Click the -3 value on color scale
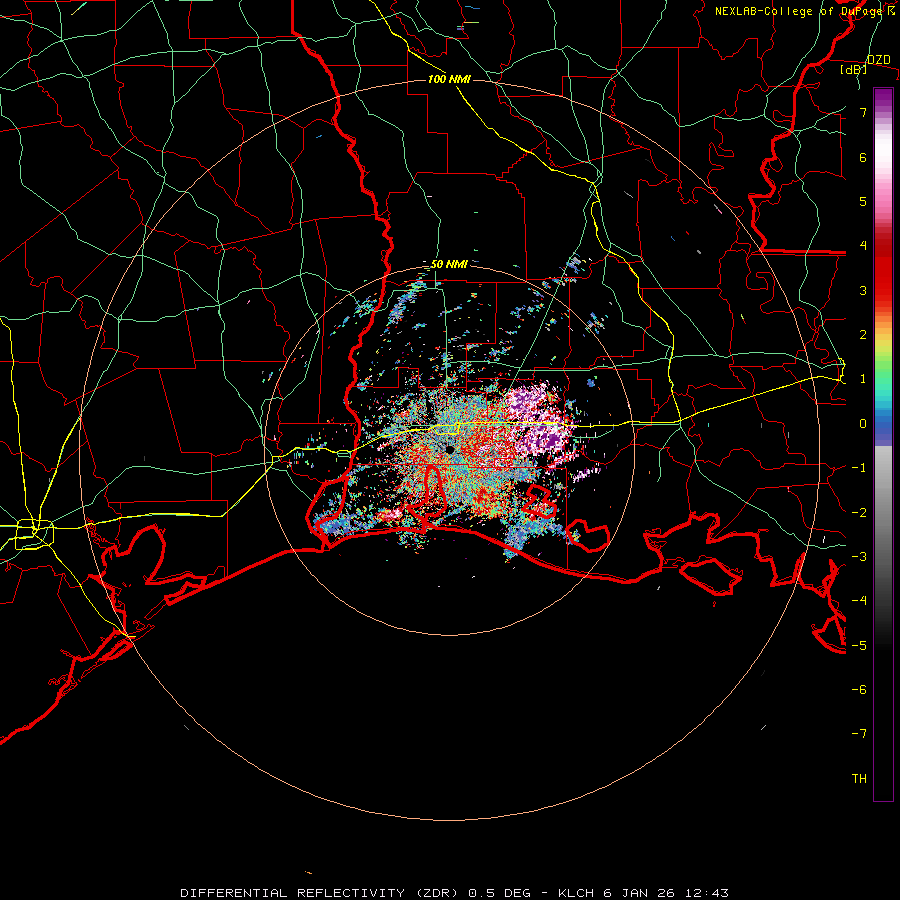Image resolution: width=900 pixels, height=900 pixels. [859, 557]
